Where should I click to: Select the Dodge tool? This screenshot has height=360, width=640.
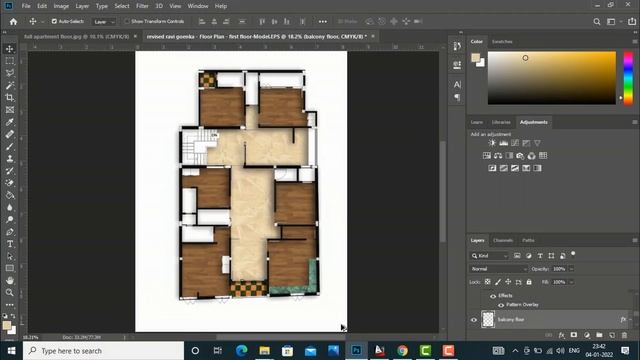point(10,220)
